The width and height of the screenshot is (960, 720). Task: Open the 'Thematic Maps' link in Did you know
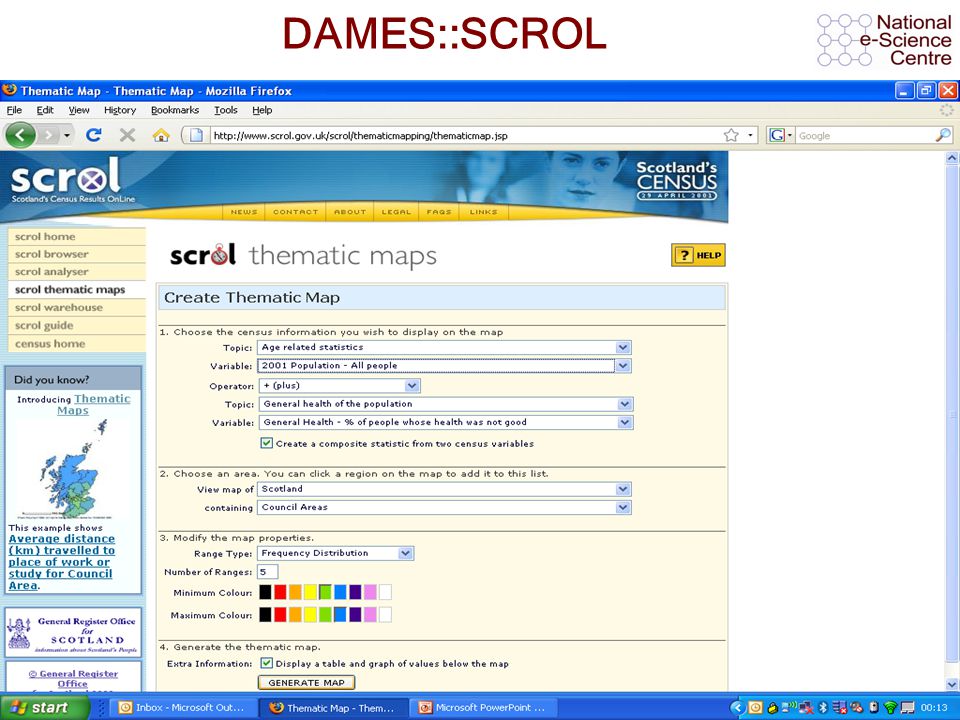click(x=94, y=404)
